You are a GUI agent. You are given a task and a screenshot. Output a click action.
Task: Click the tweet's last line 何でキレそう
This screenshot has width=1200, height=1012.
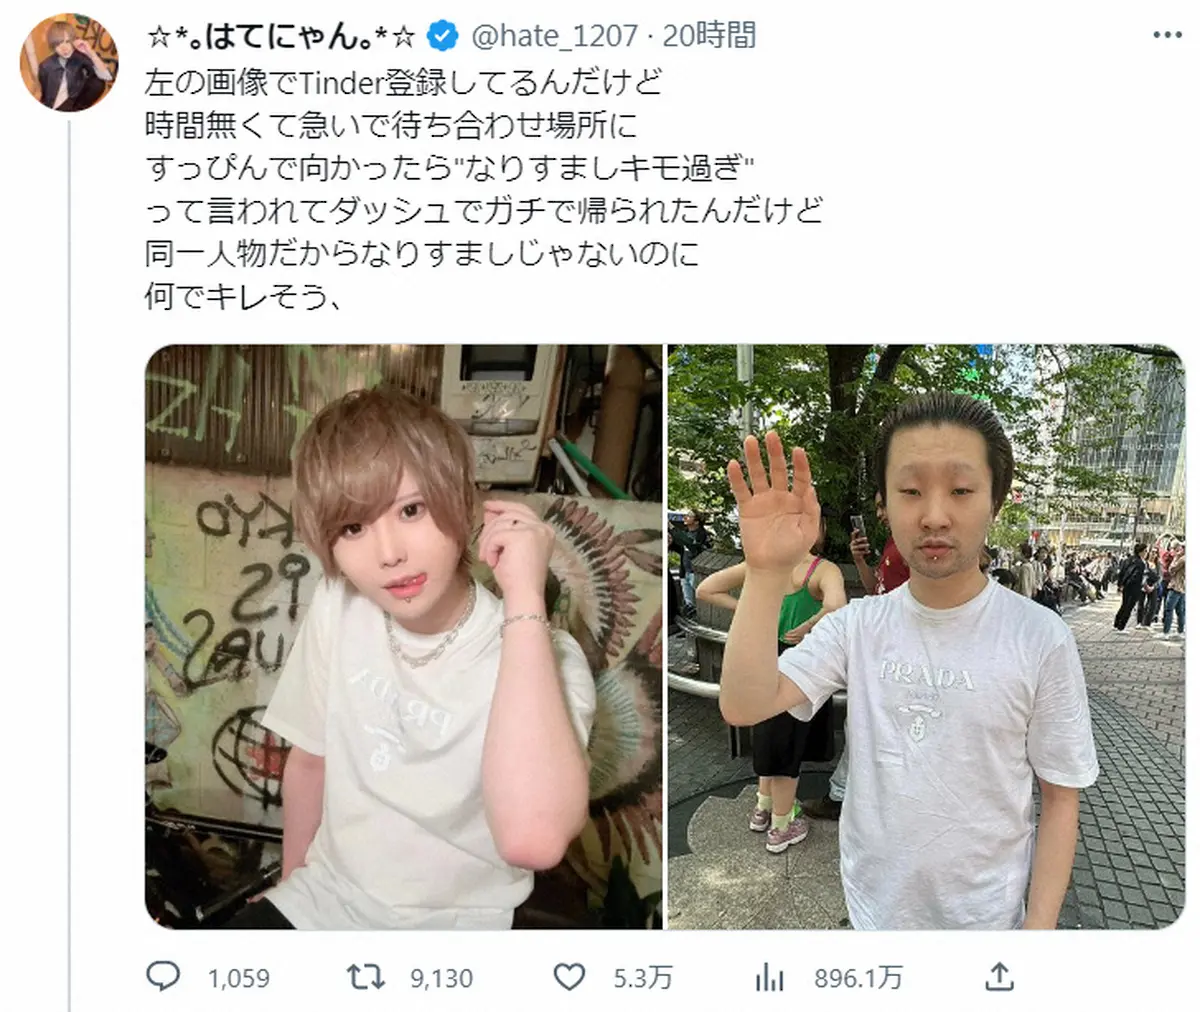pyautogui.click(x=243, y=297)
